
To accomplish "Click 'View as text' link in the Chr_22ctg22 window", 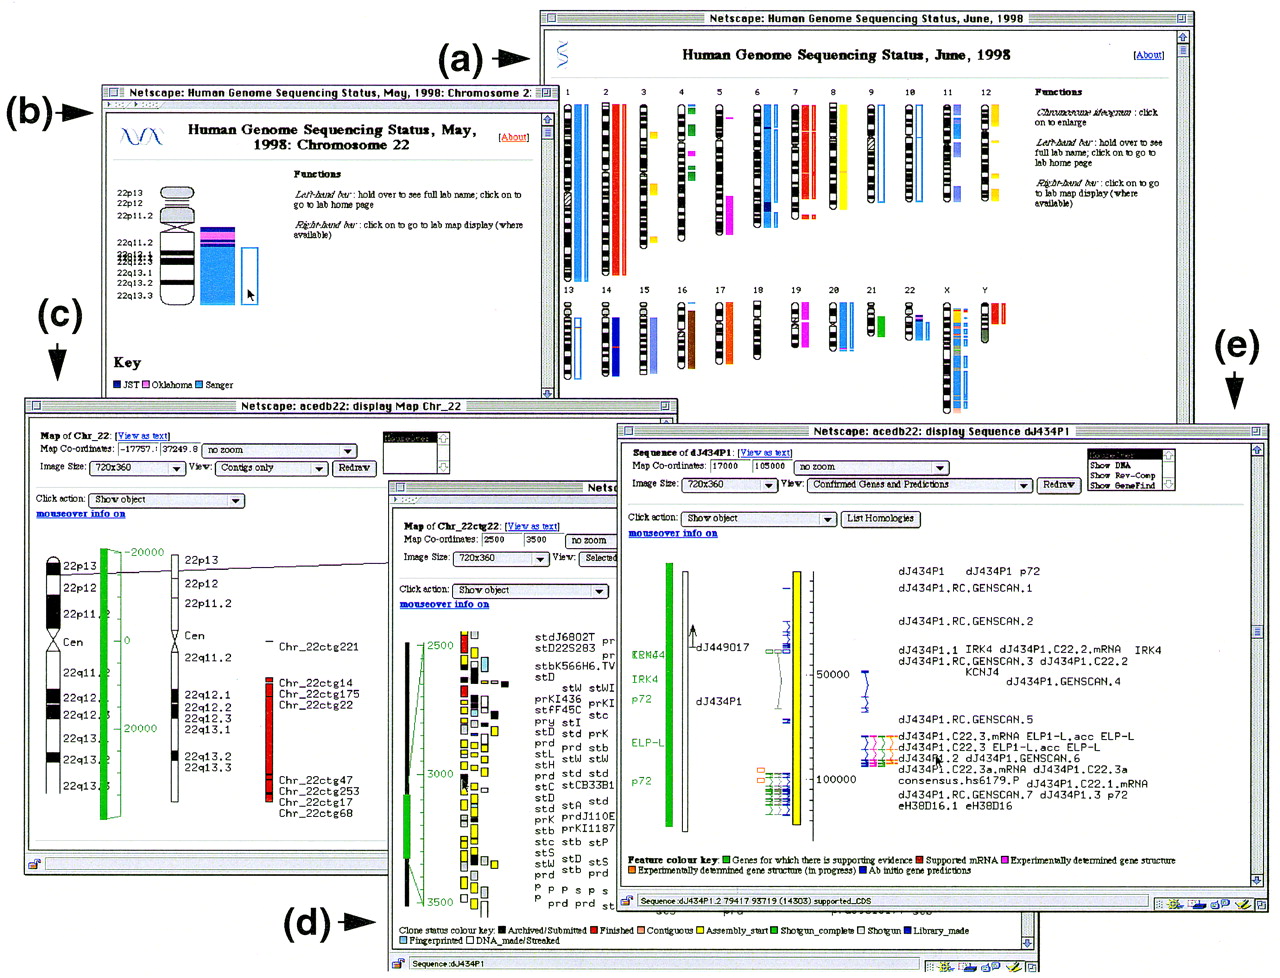I will [533, 526].
